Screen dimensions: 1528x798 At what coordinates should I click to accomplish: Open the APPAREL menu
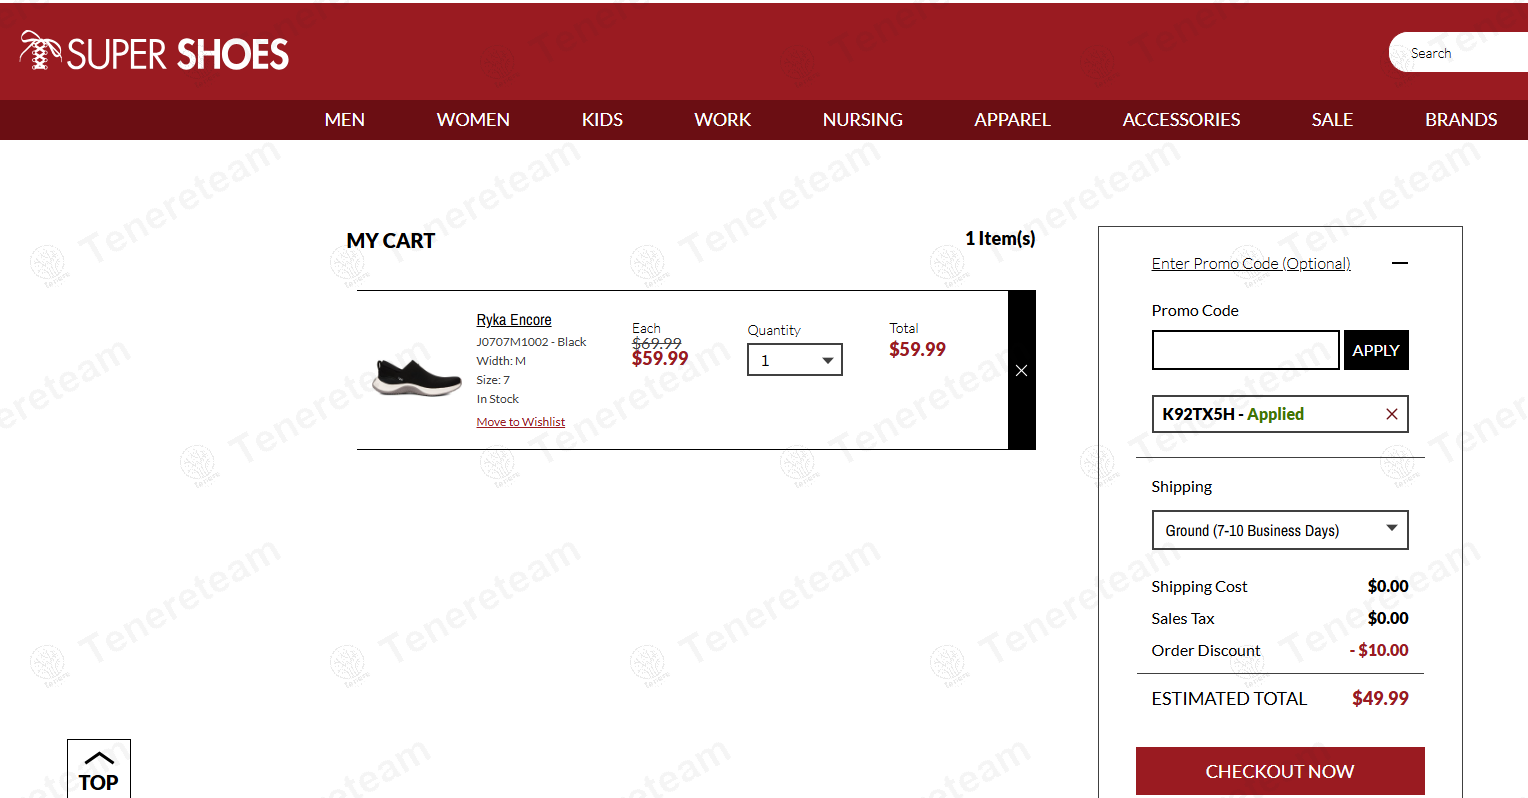[1012, 119]
